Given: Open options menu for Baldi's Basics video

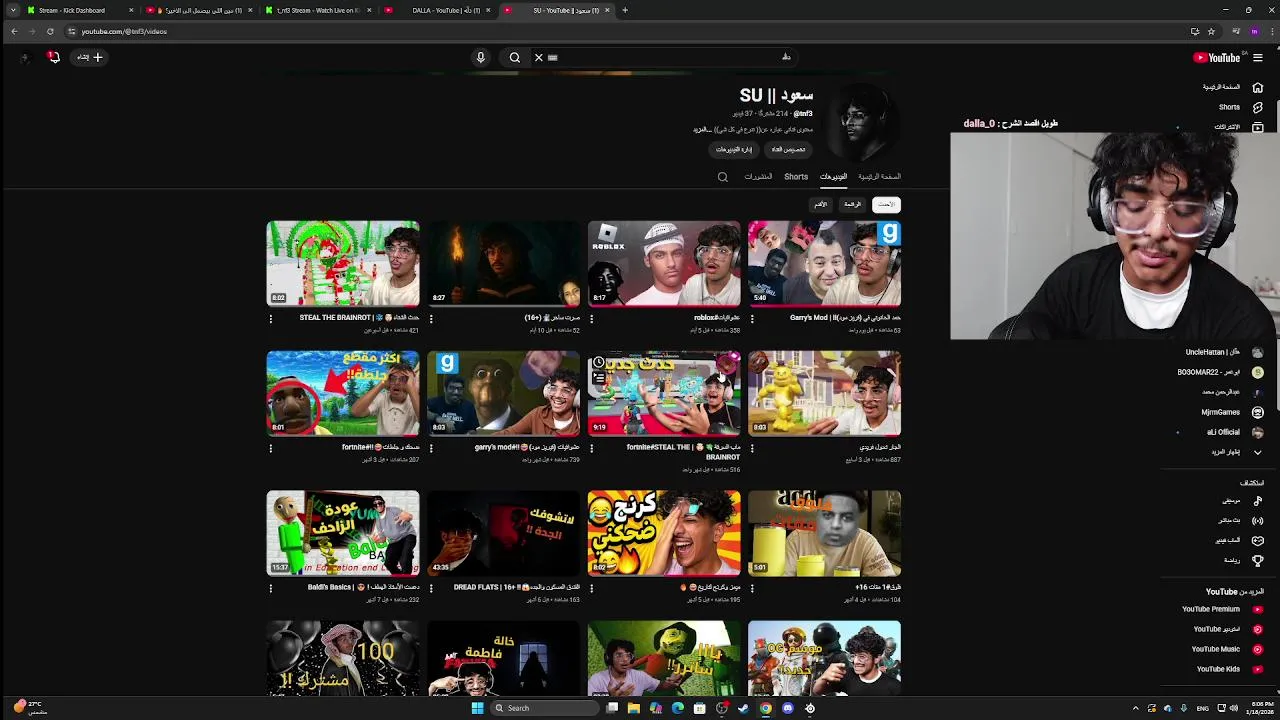Looking at the screenshot, I should coord(271,588).
